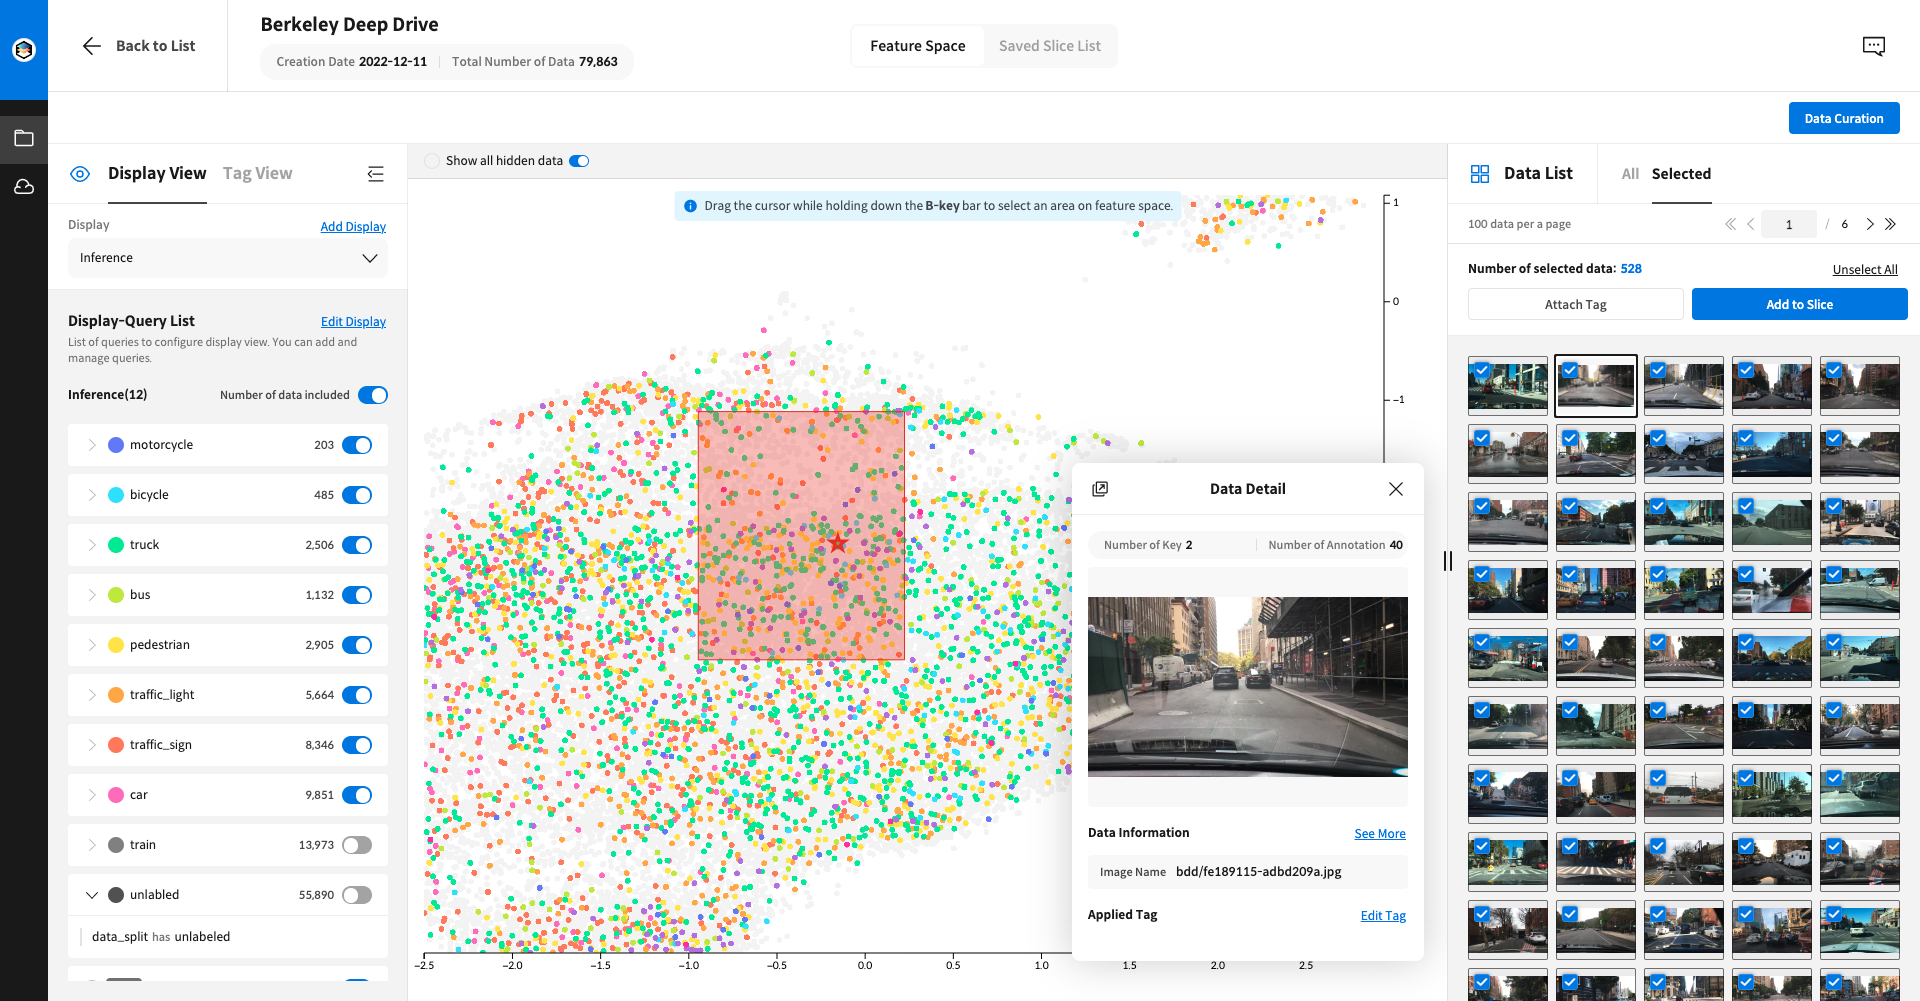Collapse the unlabled query row

tap(92, 895)
